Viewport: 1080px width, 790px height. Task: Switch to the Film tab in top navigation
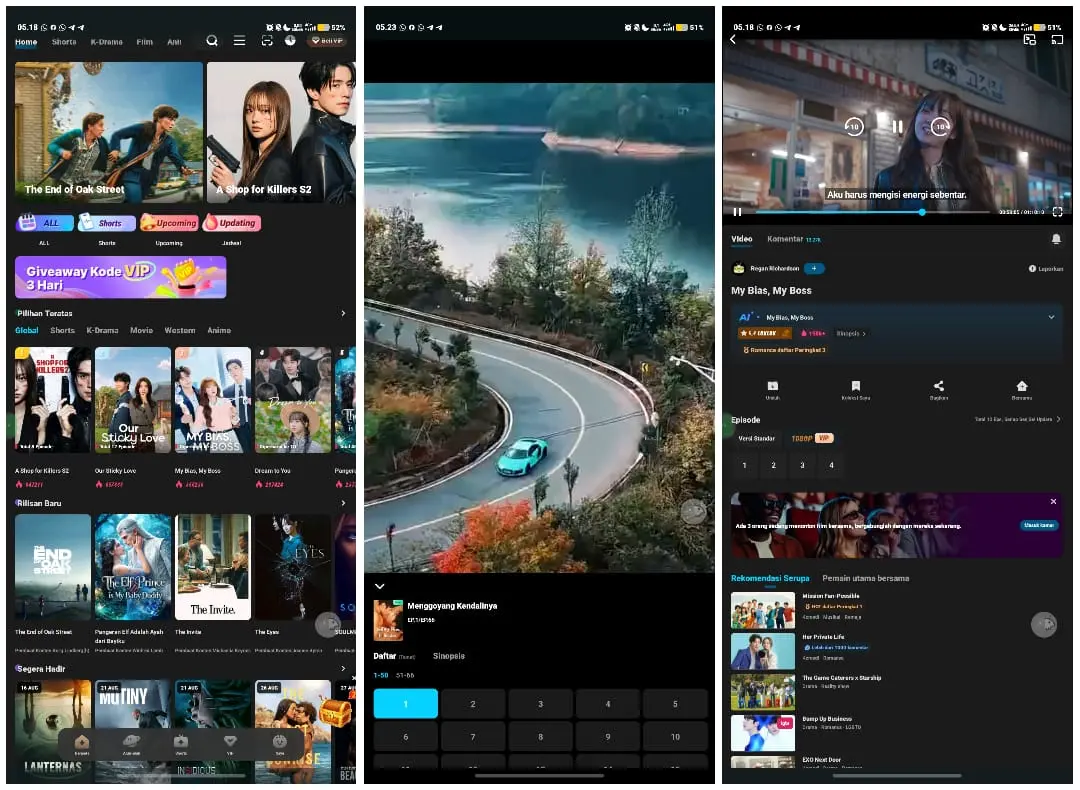[x=145, y=42]
